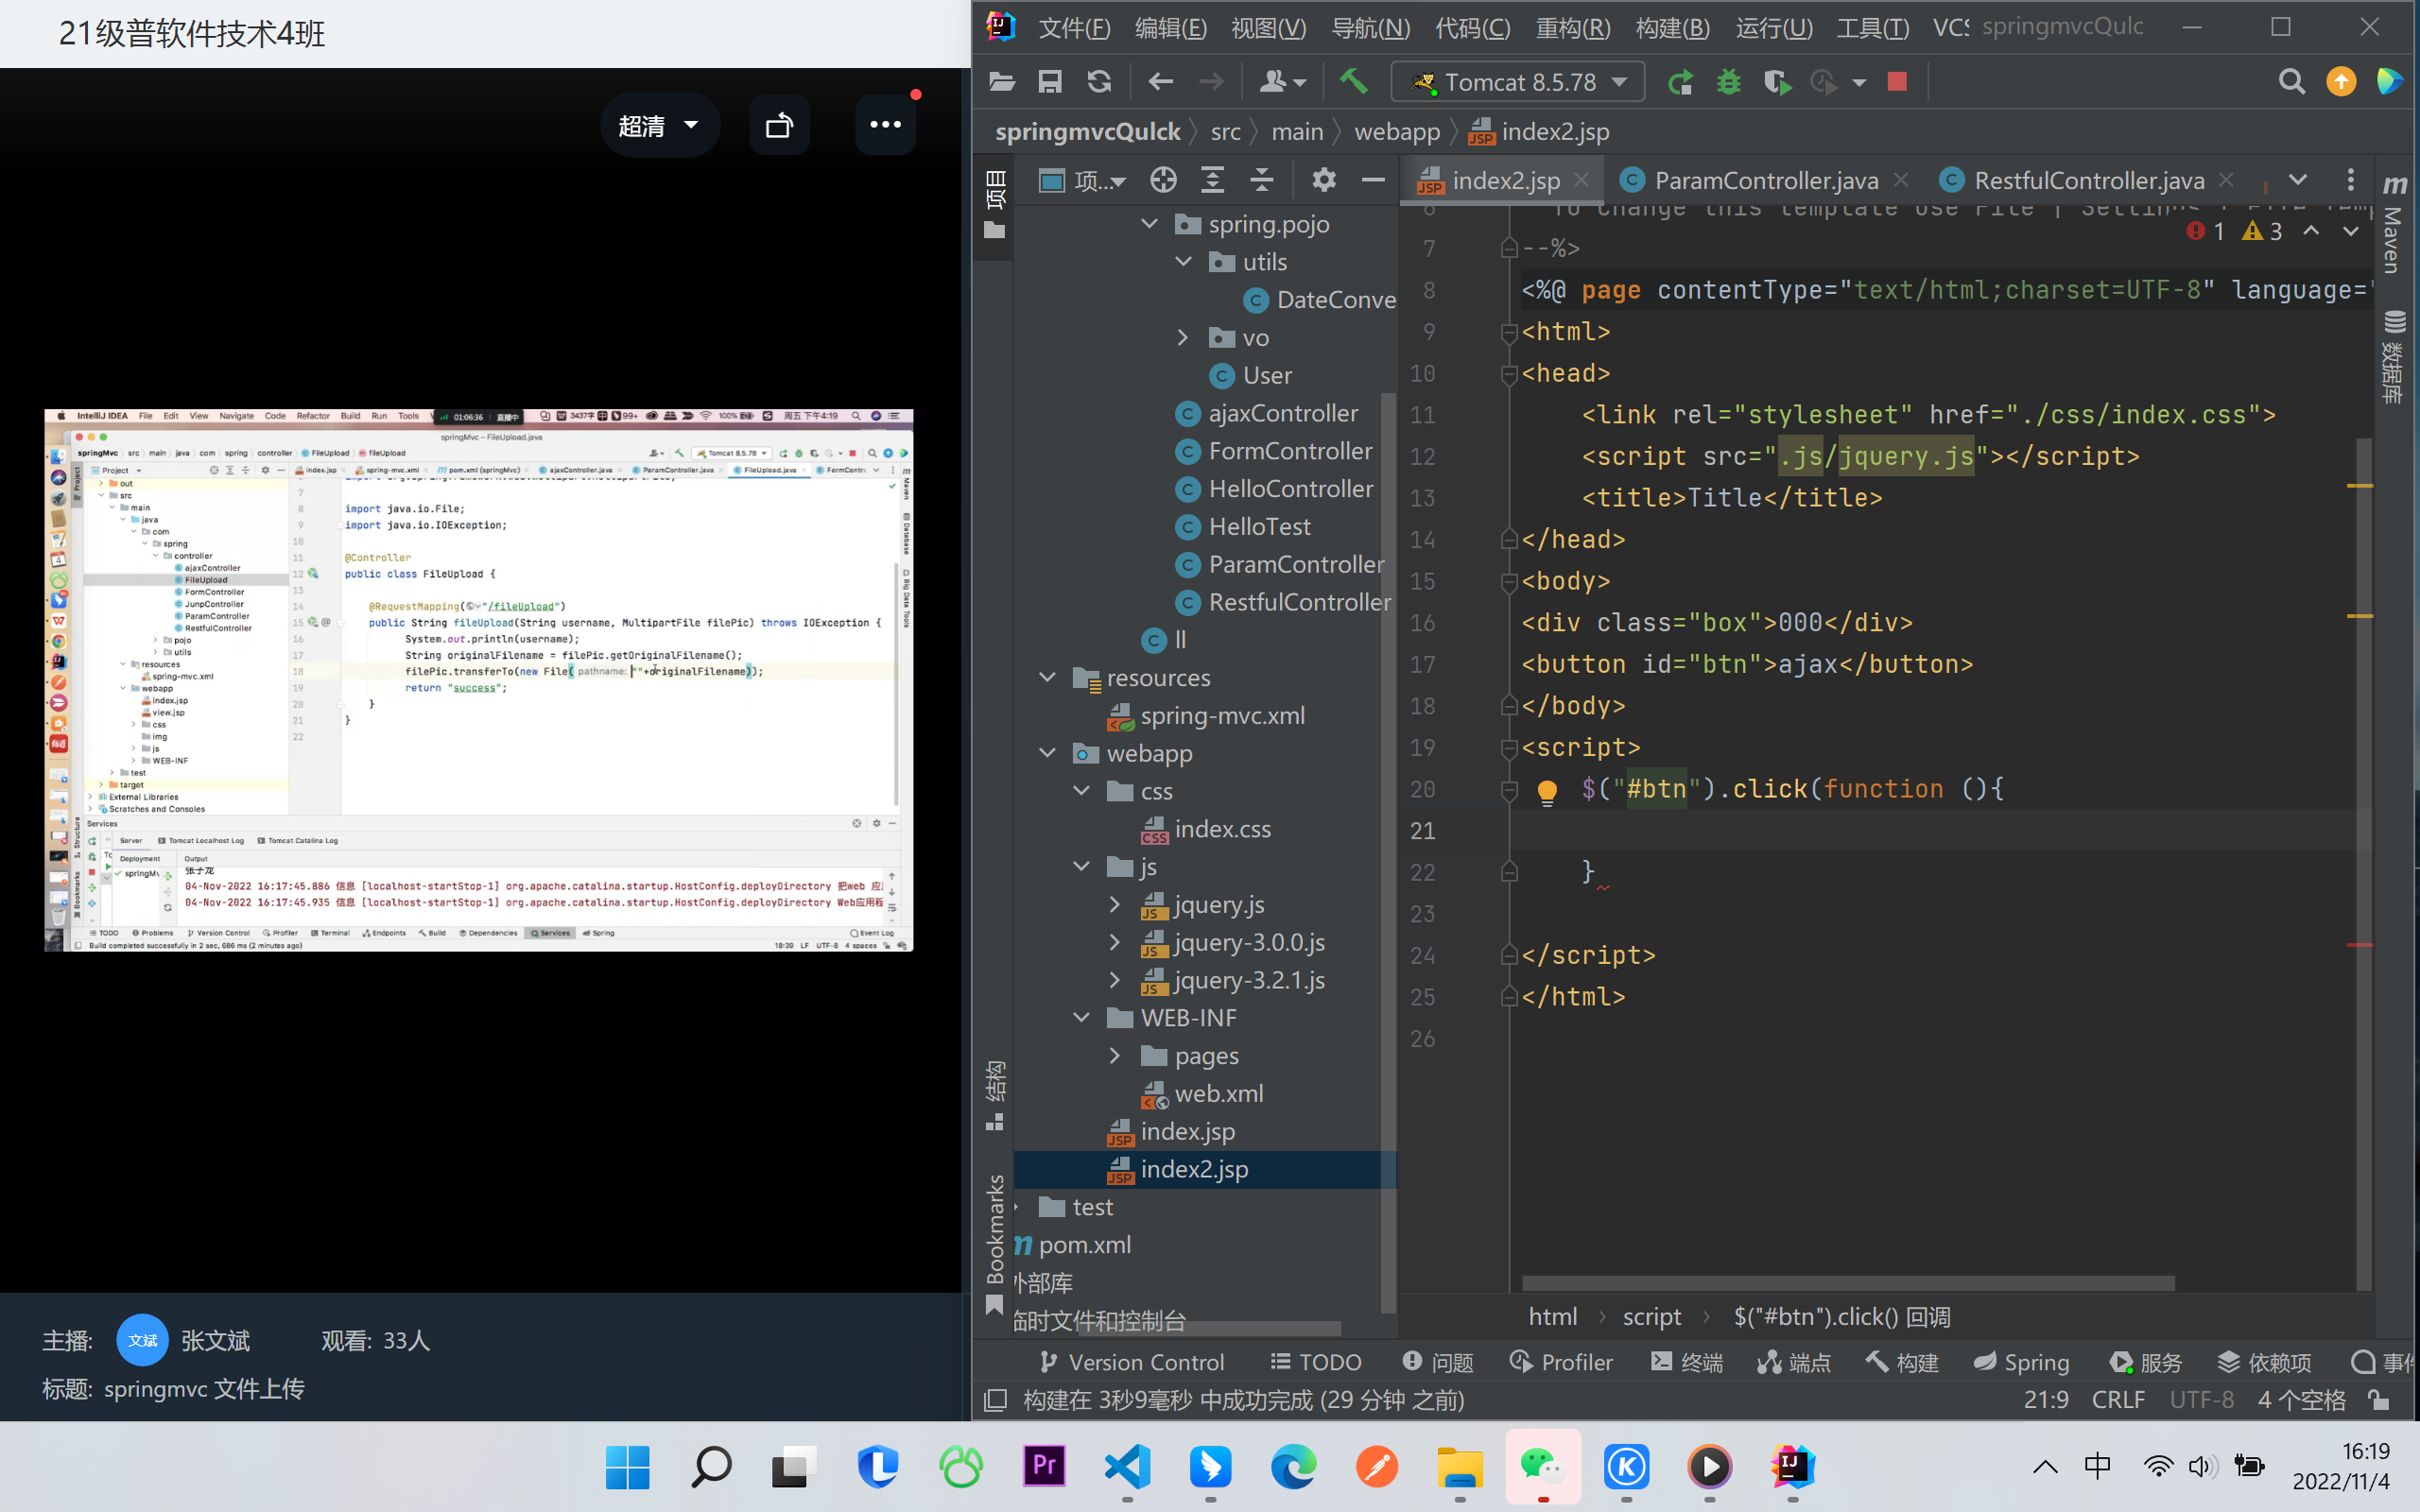Toggle the read-only lock icon in status bar
The image size is (2420, 1512).
click(2379, 1400)
